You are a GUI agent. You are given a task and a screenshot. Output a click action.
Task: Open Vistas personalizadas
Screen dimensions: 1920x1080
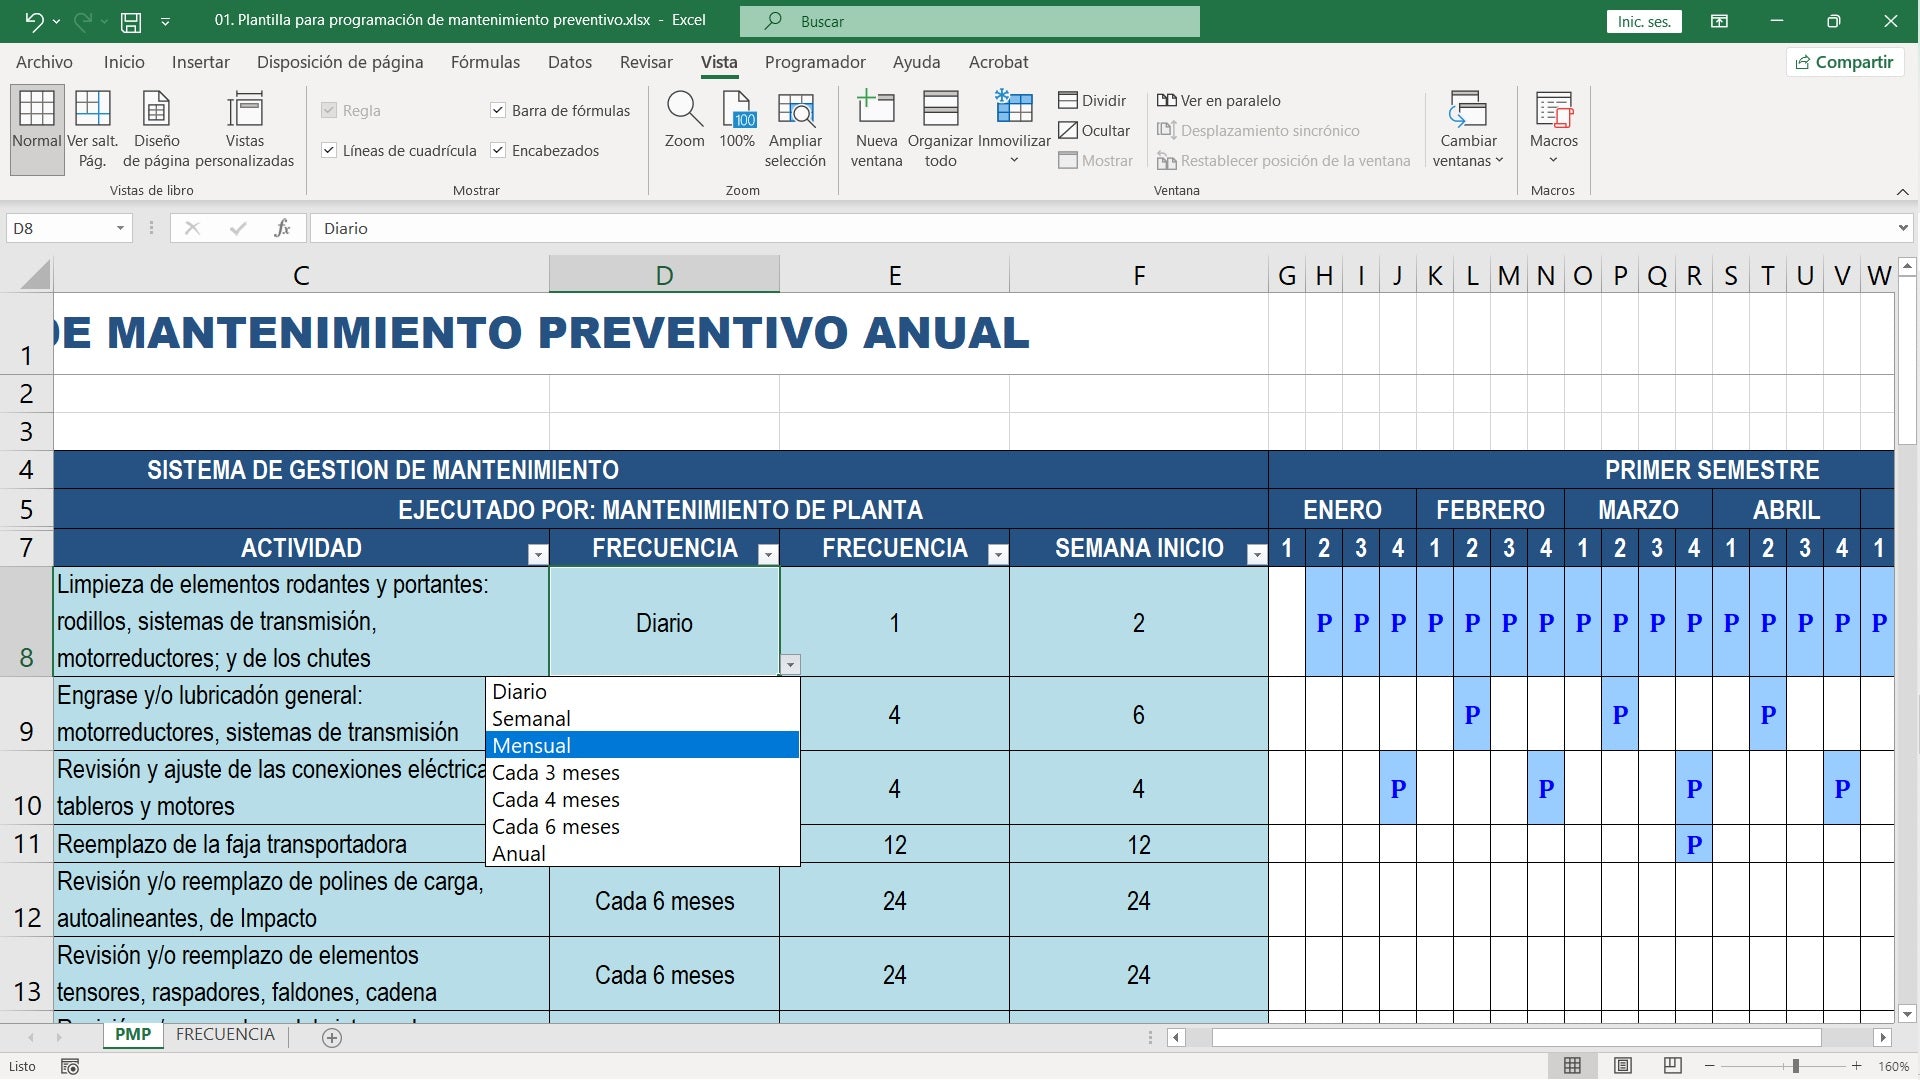(245, 128)
